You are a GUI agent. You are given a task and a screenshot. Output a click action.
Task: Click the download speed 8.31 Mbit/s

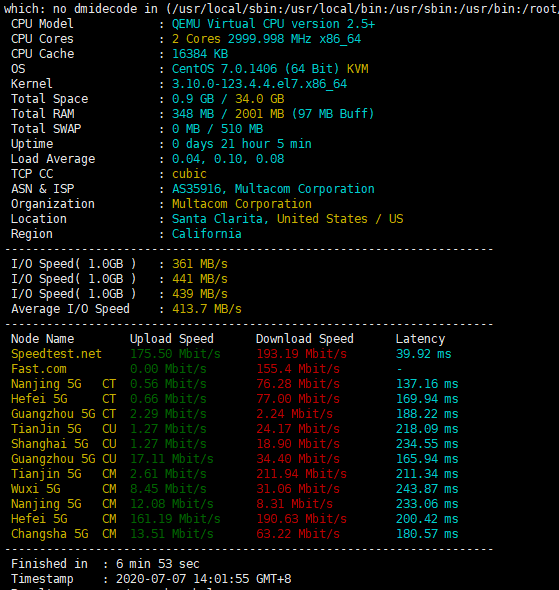coord(295,504)
